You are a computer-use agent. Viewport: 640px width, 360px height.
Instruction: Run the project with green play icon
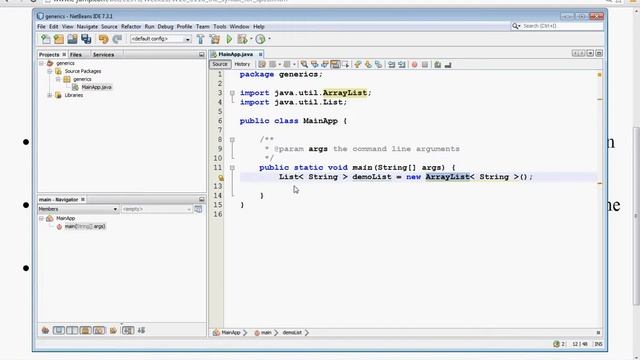click(229, 39)
